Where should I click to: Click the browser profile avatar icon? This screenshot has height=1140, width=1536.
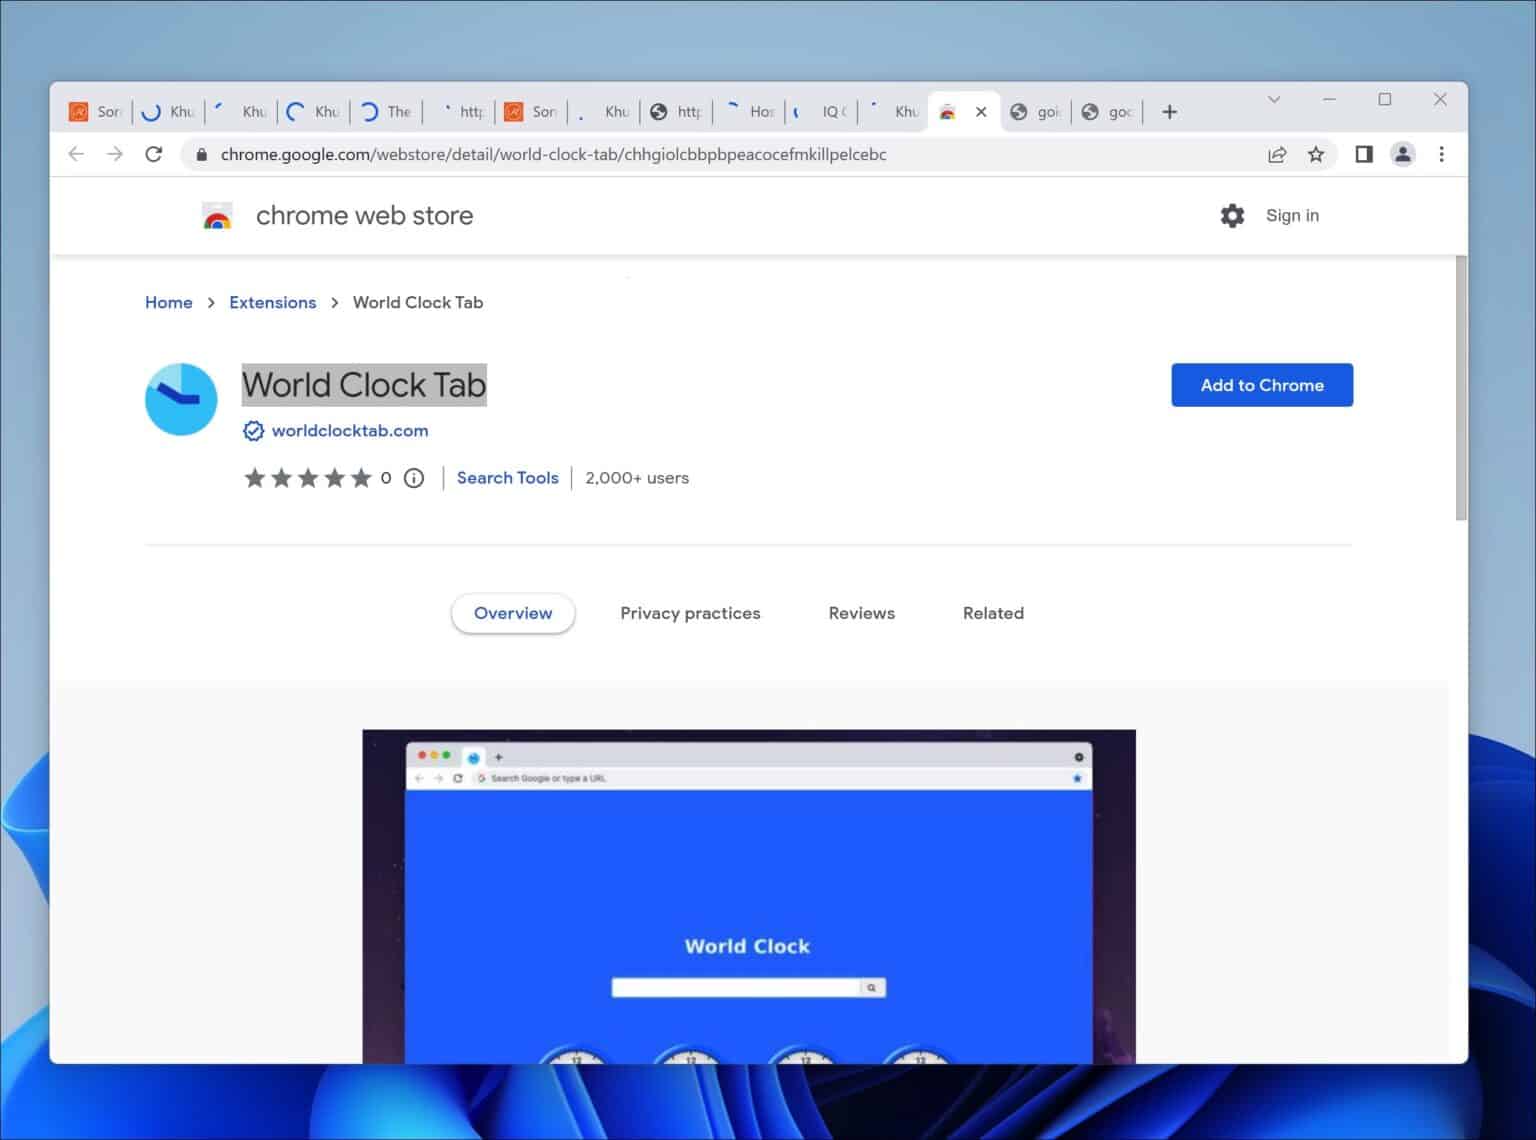tap(1402, 154)
